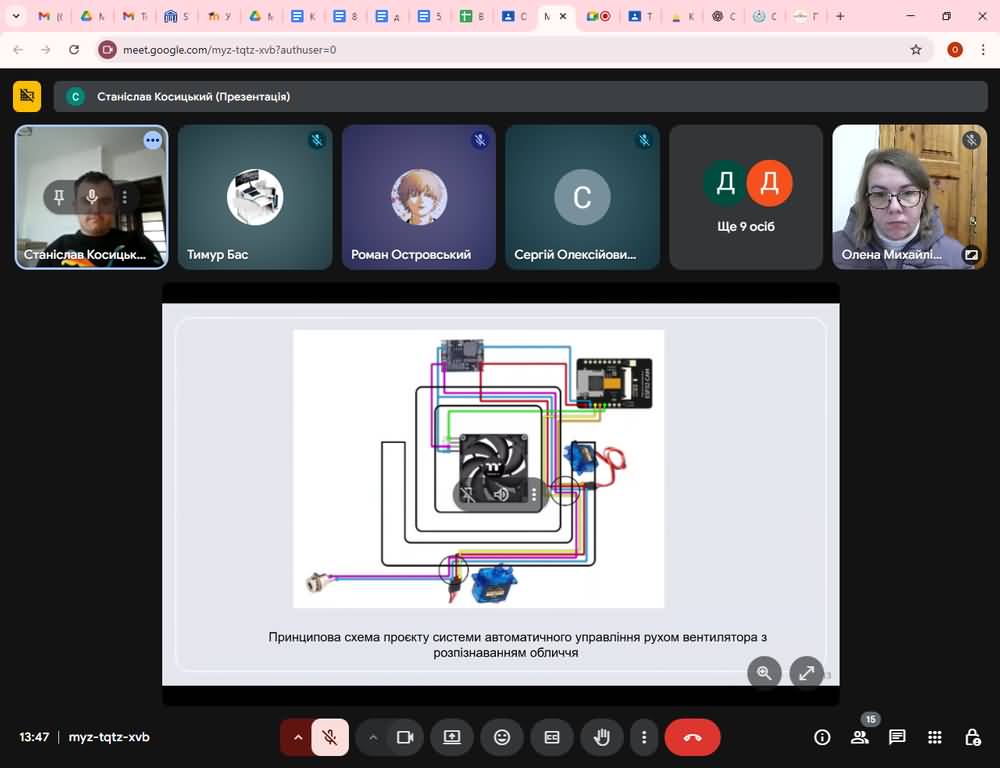Open the meeting details info icon
Viewport: 1000px width, 768px height.
pos(822,737)
